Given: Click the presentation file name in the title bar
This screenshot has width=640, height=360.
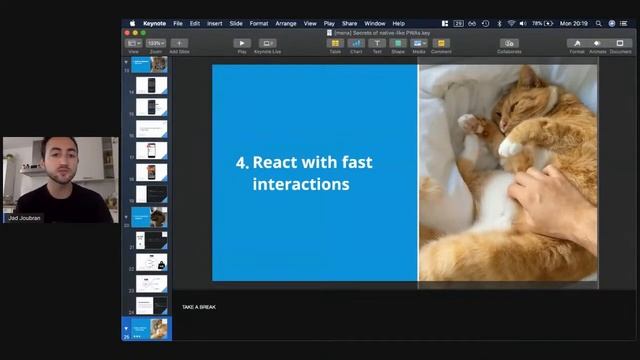Looking at the screenshot, I should point(382,33).
